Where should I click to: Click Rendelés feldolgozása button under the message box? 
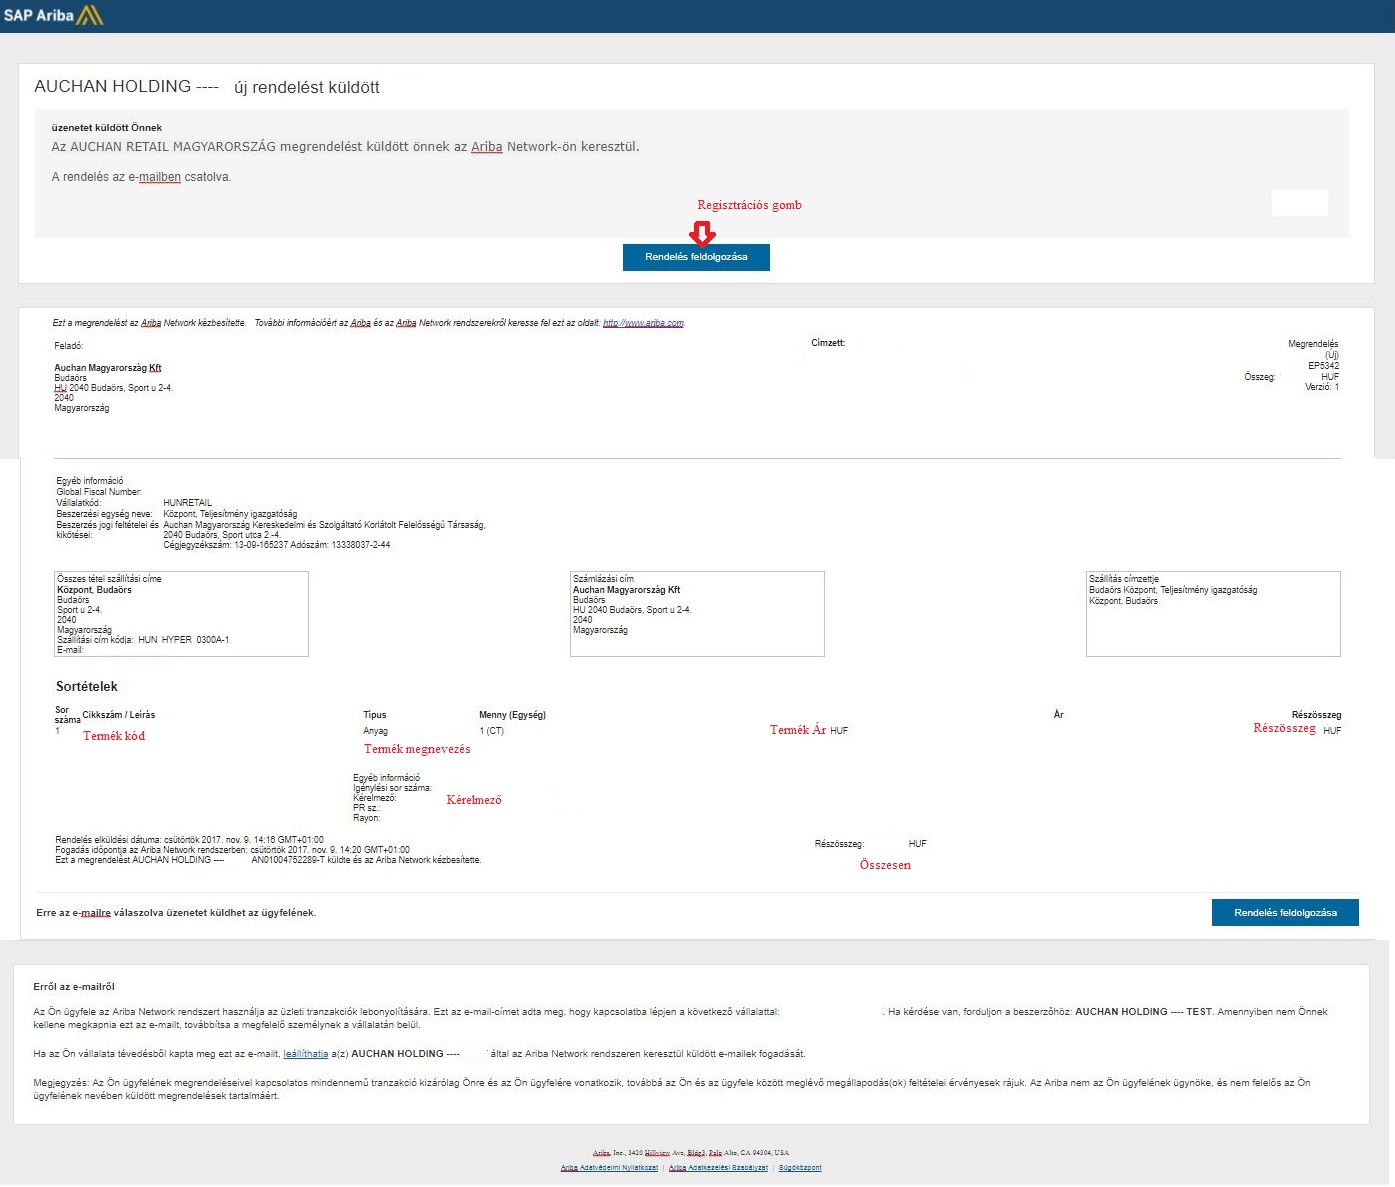[x=696, y=257]
